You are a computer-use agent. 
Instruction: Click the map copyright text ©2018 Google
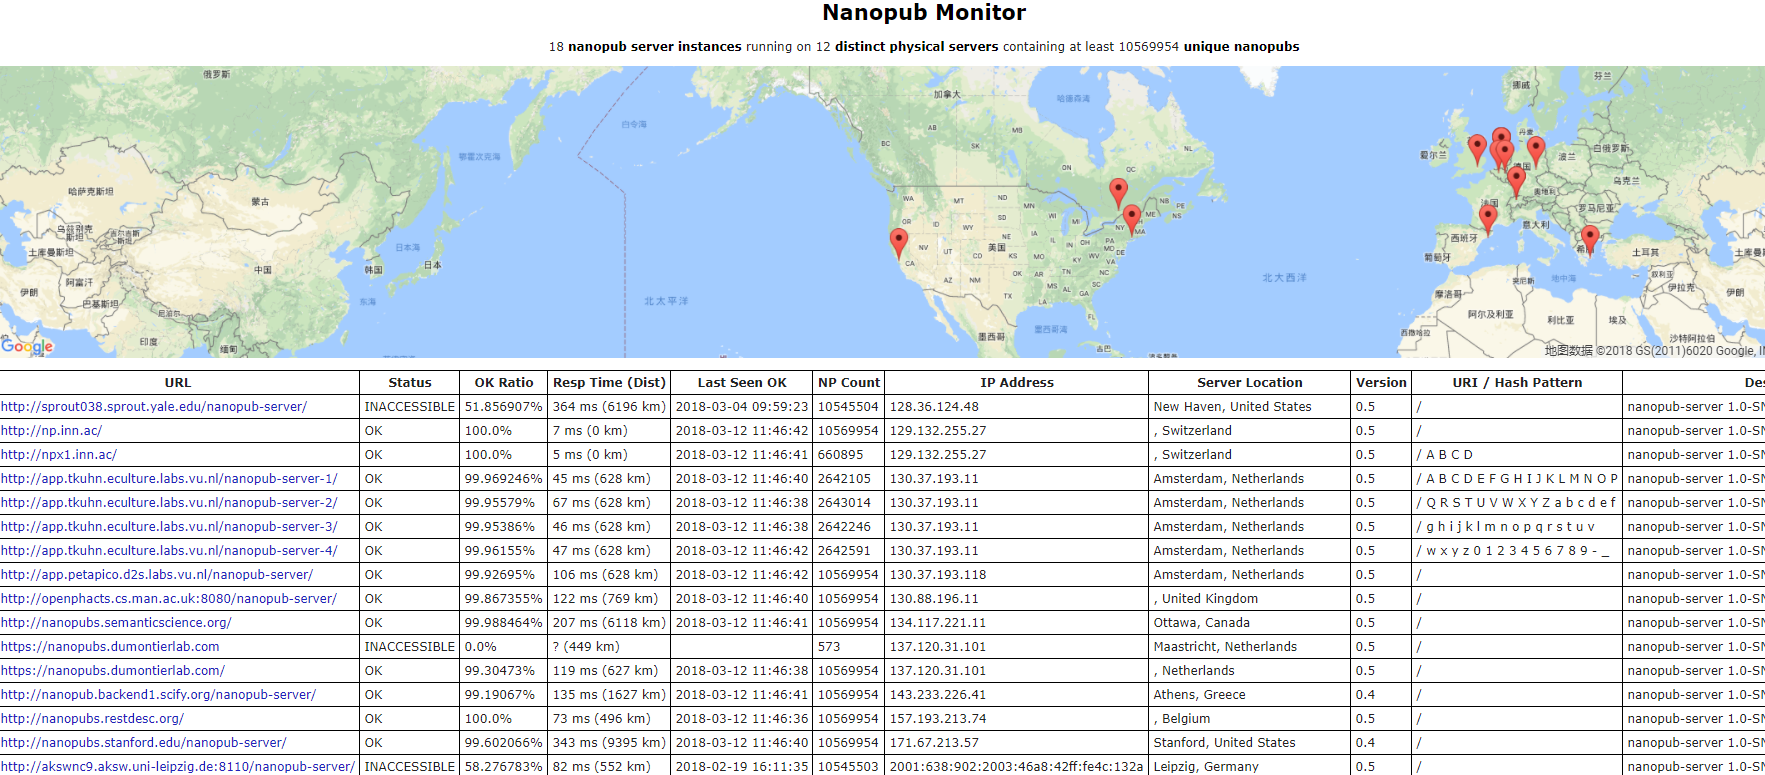point(1654,351)
